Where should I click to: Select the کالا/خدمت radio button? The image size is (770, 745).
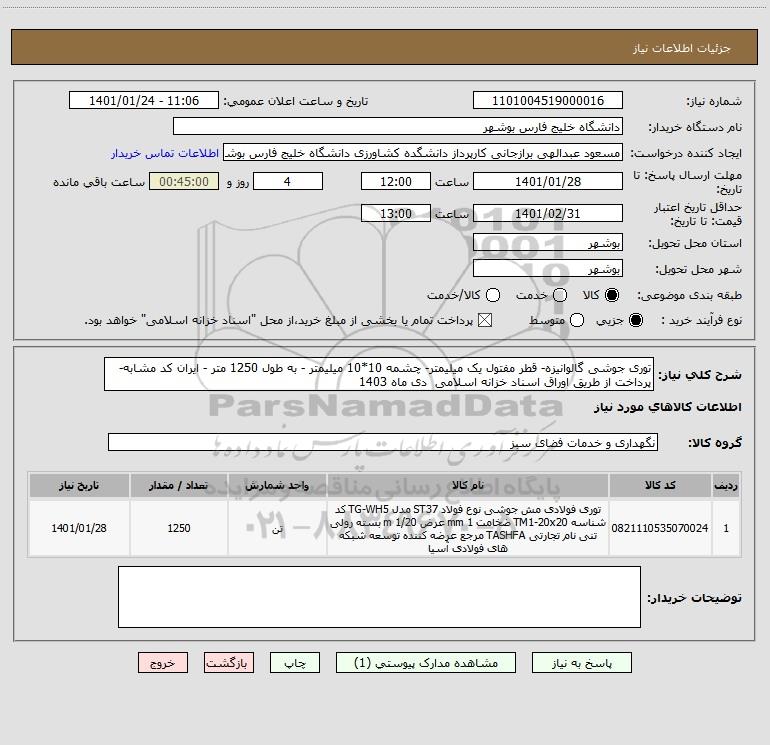(x=493, y=295)
